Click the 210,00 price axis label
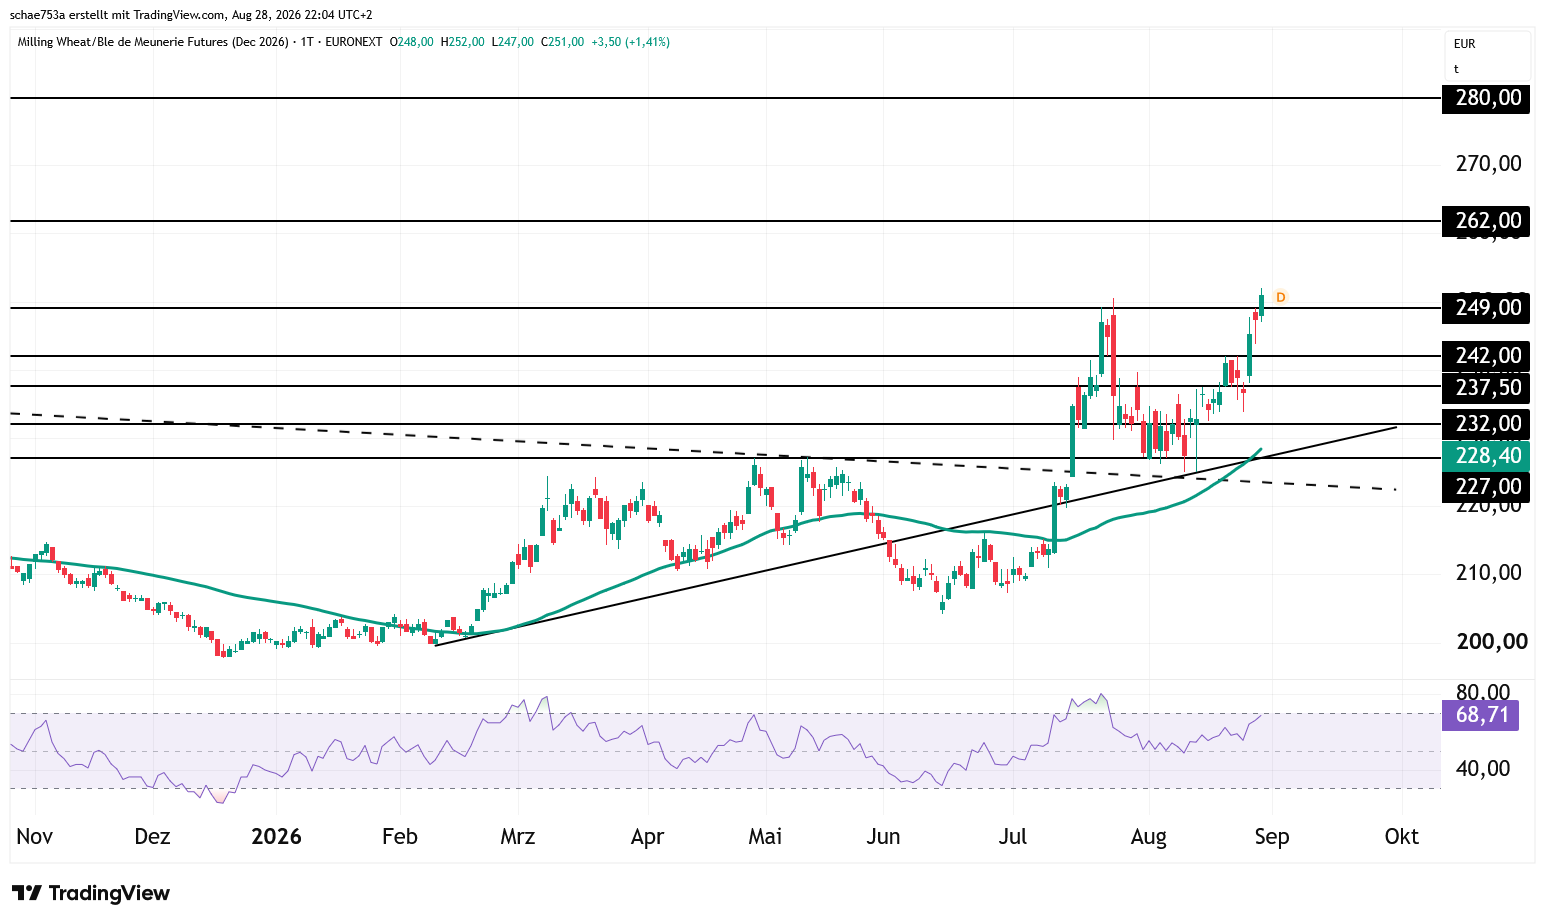This screenshot has width=1545, height=923. [x=1489, y=572]
